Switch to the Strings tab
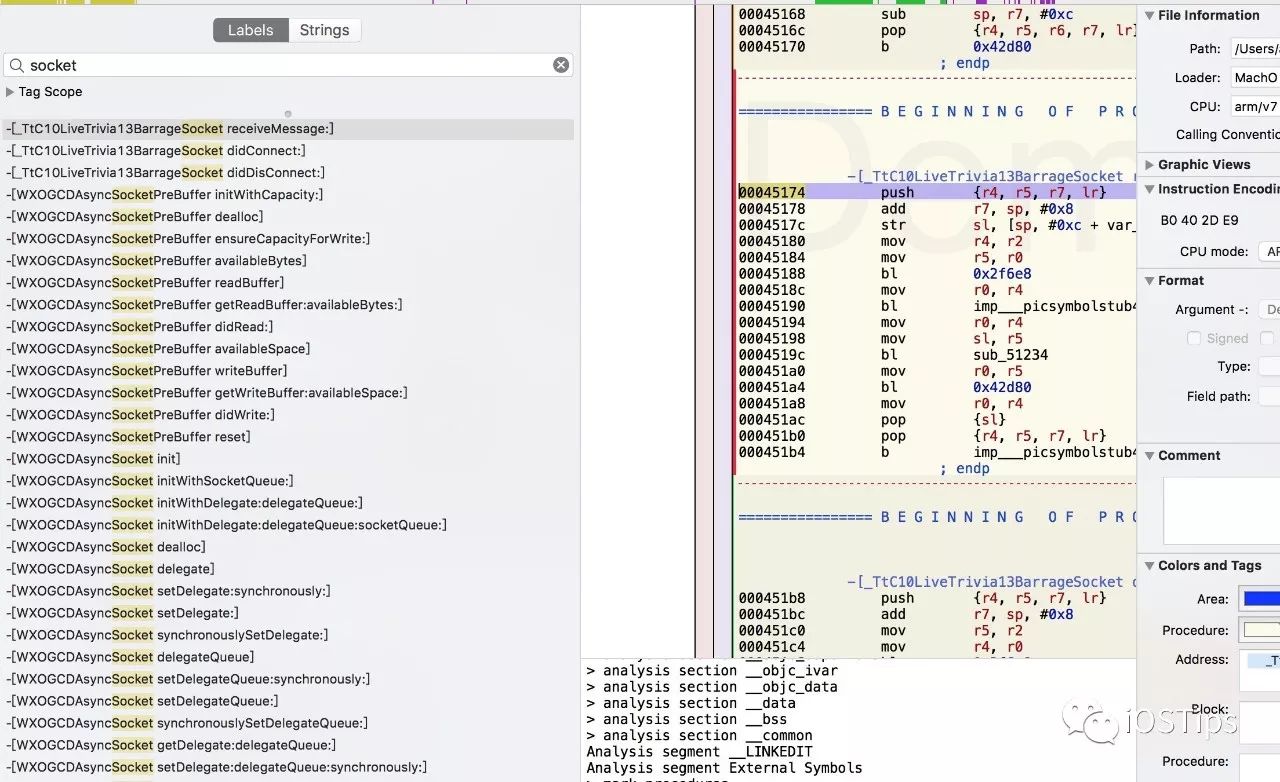This screenshot has width=1280, height=782. coord(325,30)
